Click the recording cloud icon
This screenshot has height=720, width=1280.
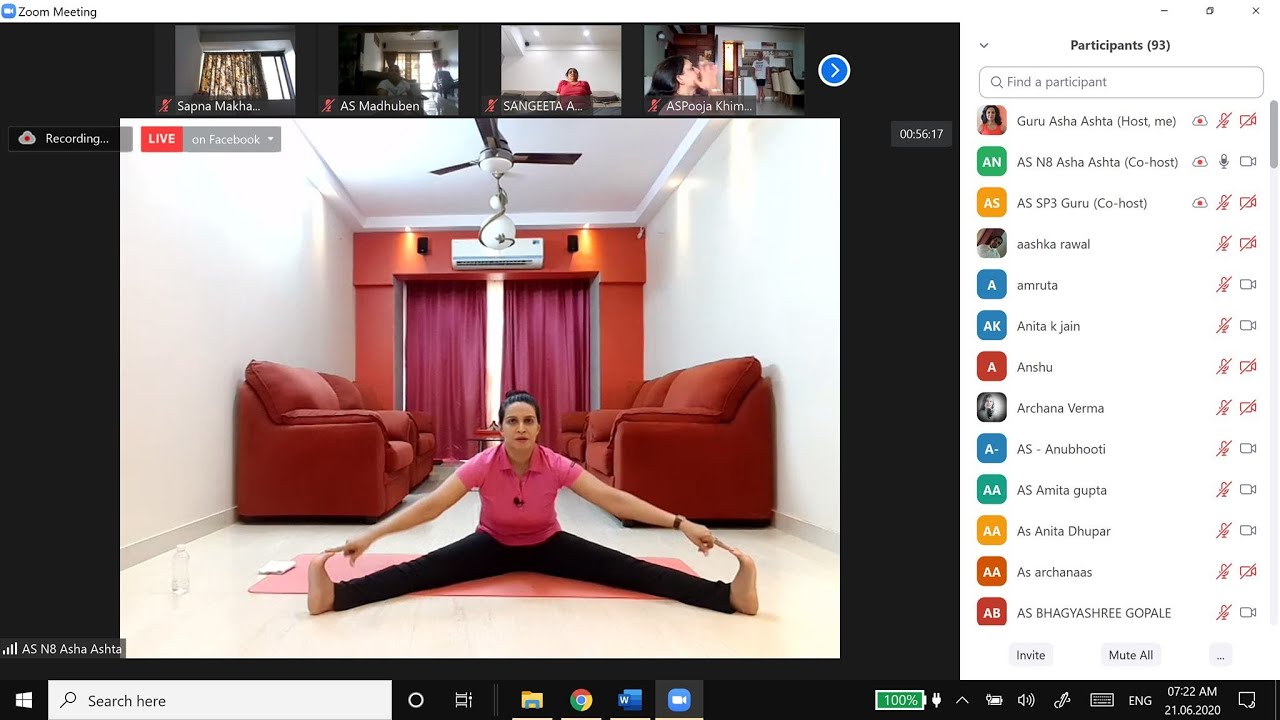click(28, 138)
